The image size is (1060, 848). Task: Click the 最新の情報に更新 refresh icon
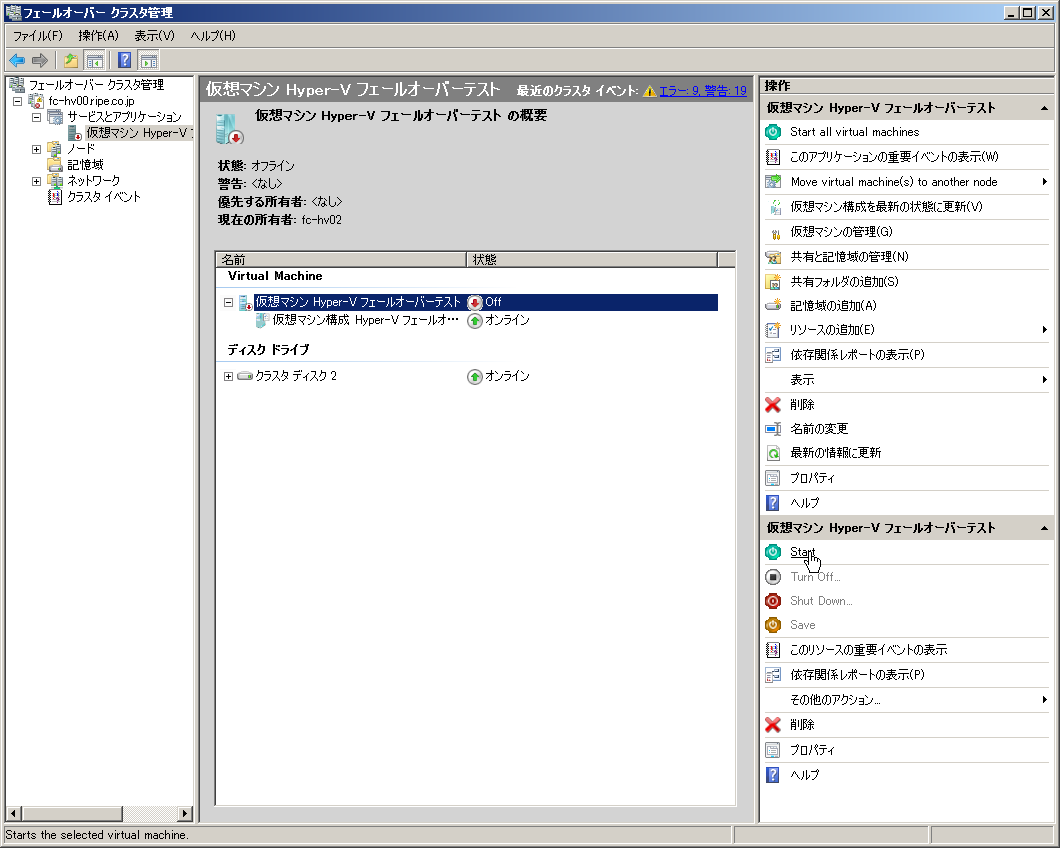(773, 453)
